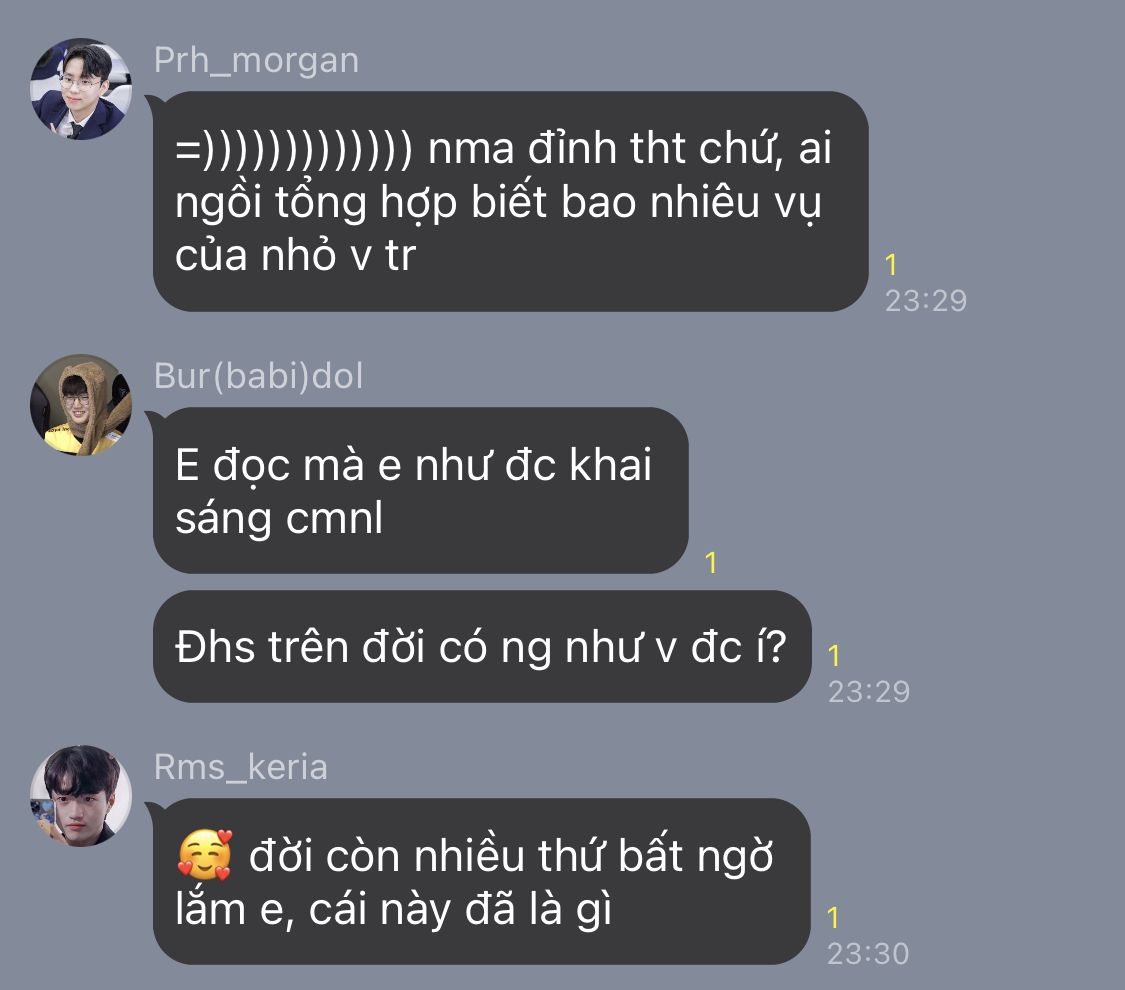The width and height of the screenshot is (1125, 990).
Task: Select message starting with =)))))))))))) nma đỉnh
Action: 511,202
